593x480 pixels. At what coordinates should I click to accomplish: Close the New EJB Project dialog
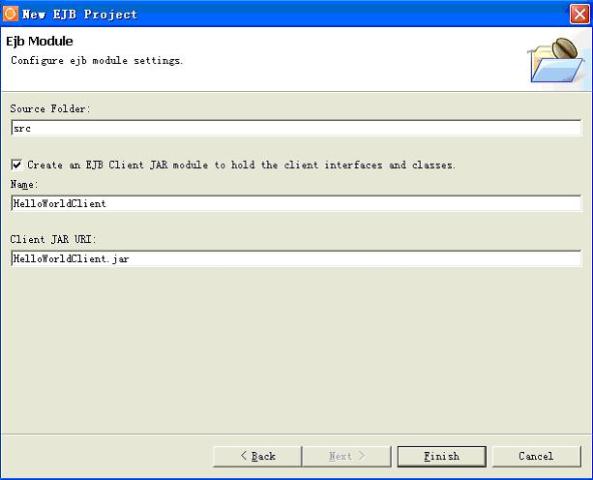[579, 14]
